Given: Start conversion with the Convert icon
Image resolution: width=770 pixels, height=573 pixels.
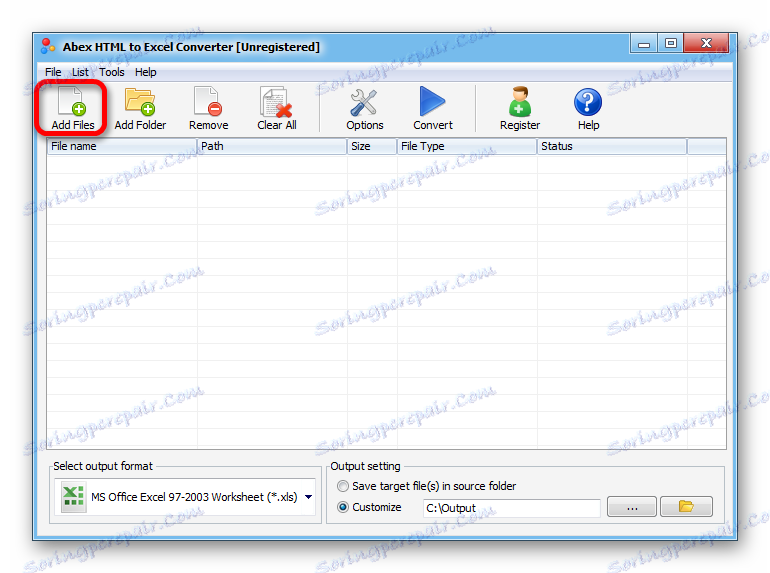Looking at the screenshot, I should pos(432,101).
